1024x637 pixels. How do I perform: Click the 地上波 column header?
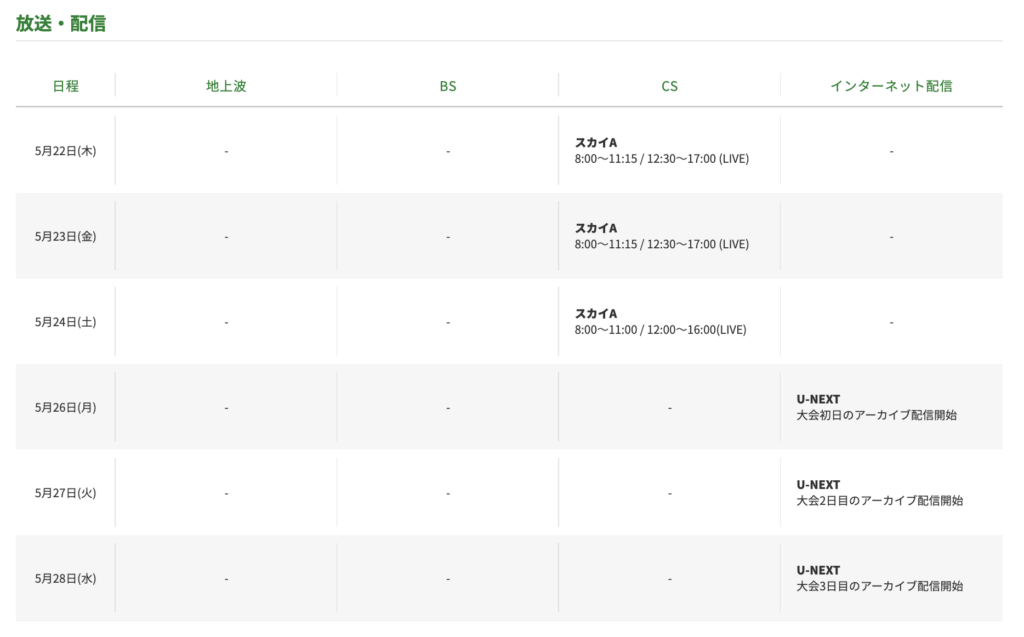click(x=226, y=86)
